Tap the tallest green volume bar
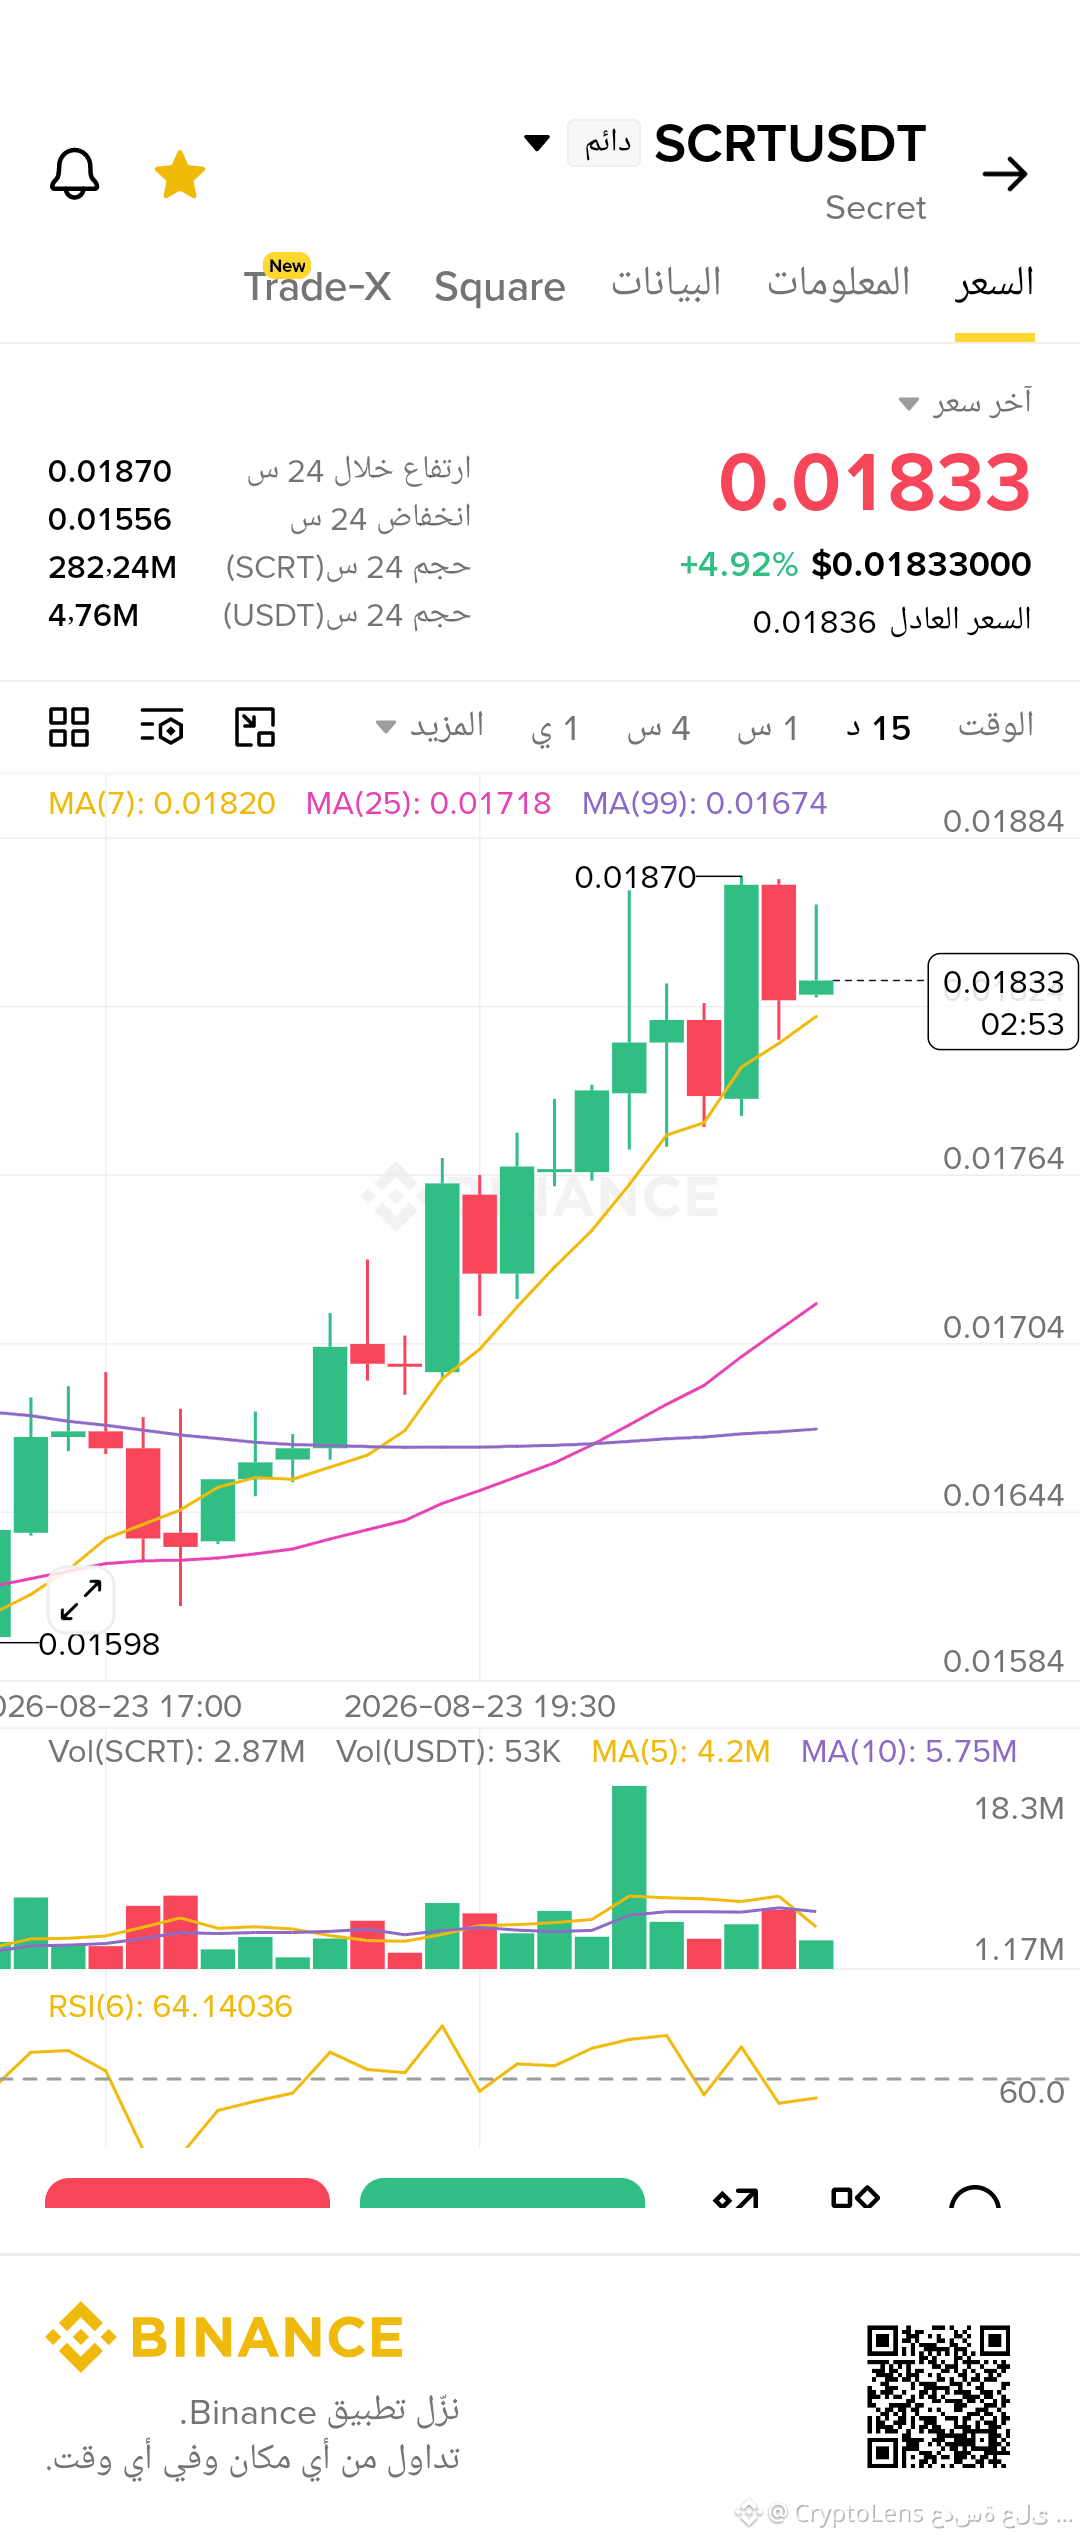Image resolution: width=1080 pixels, height=2538 pixels. [629, 1878]
